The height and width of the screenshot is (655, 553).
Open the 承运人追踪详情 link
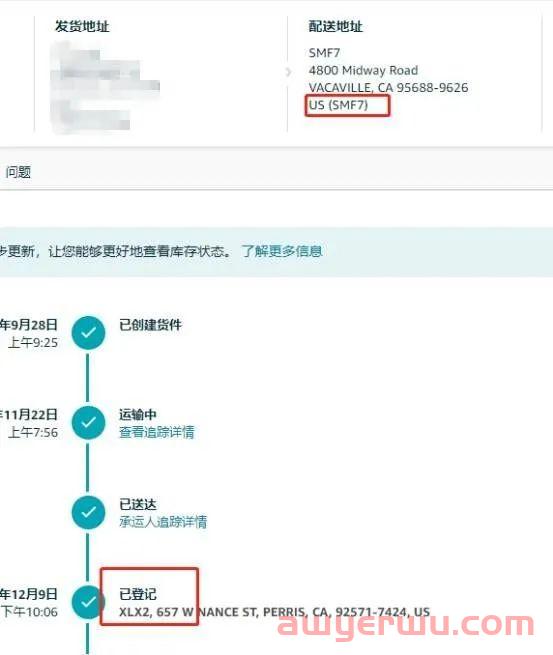click(x=163, y=522)
